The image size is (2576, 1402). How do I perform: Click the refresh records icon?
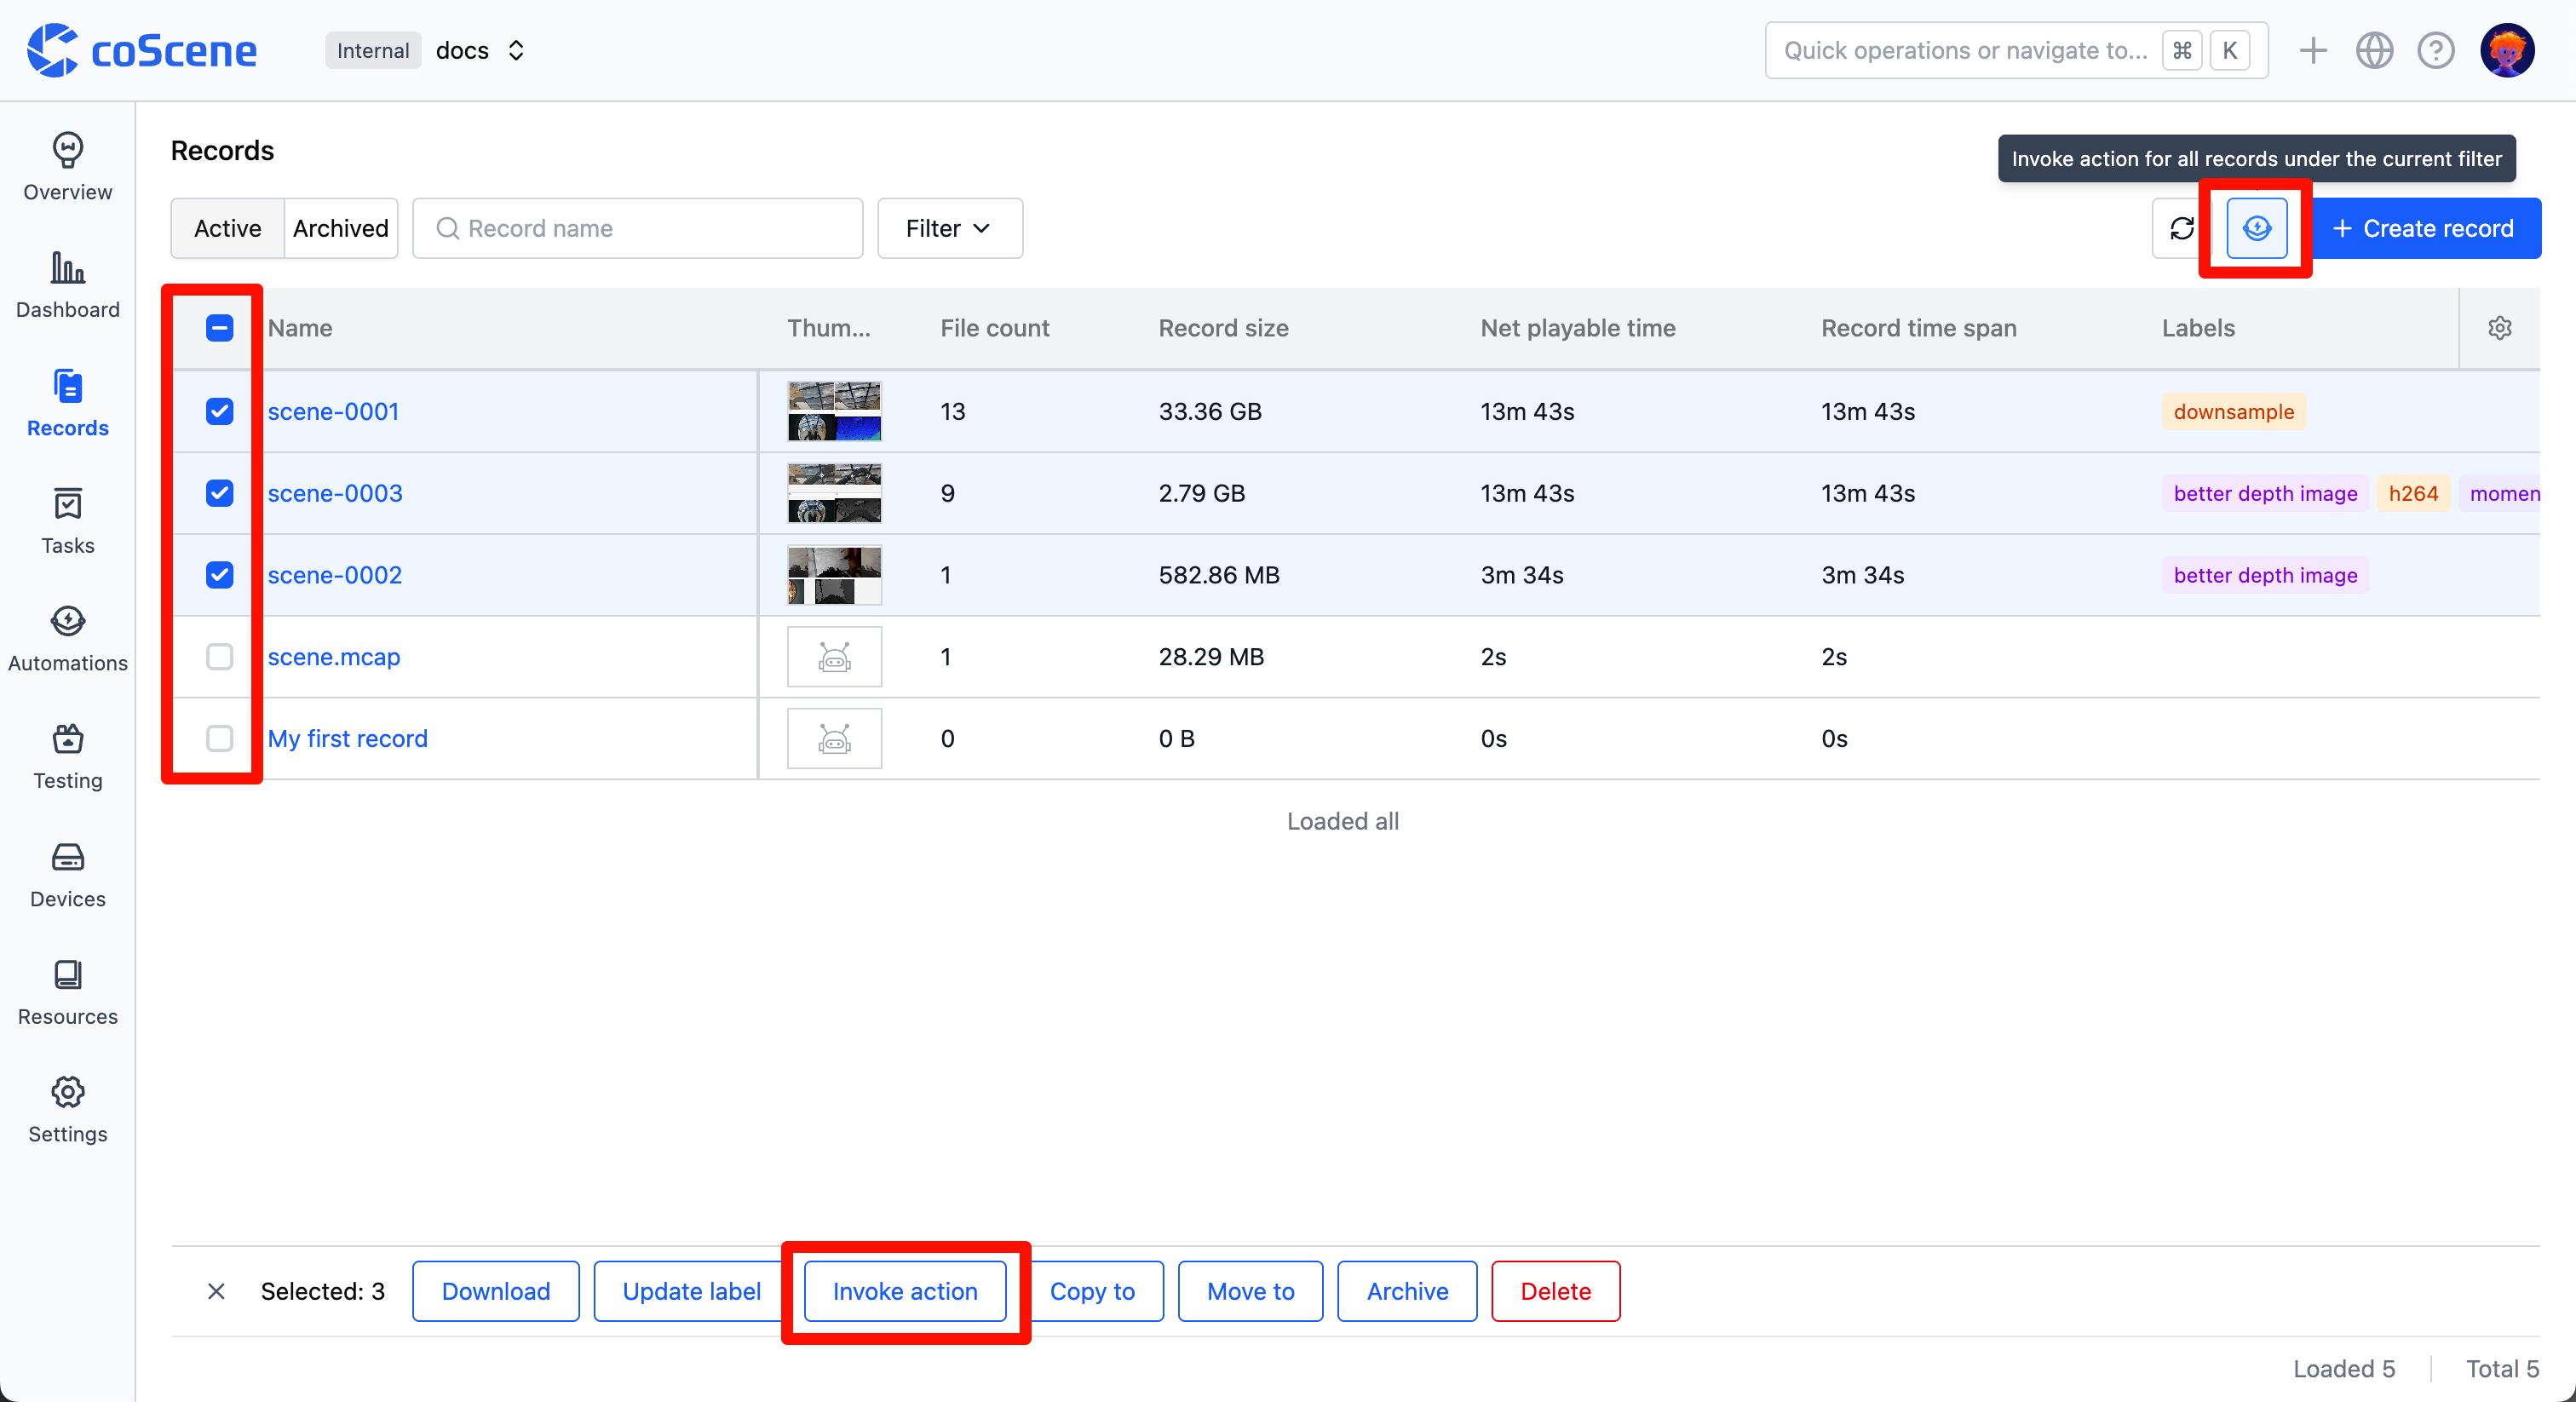pos(2181,228)
